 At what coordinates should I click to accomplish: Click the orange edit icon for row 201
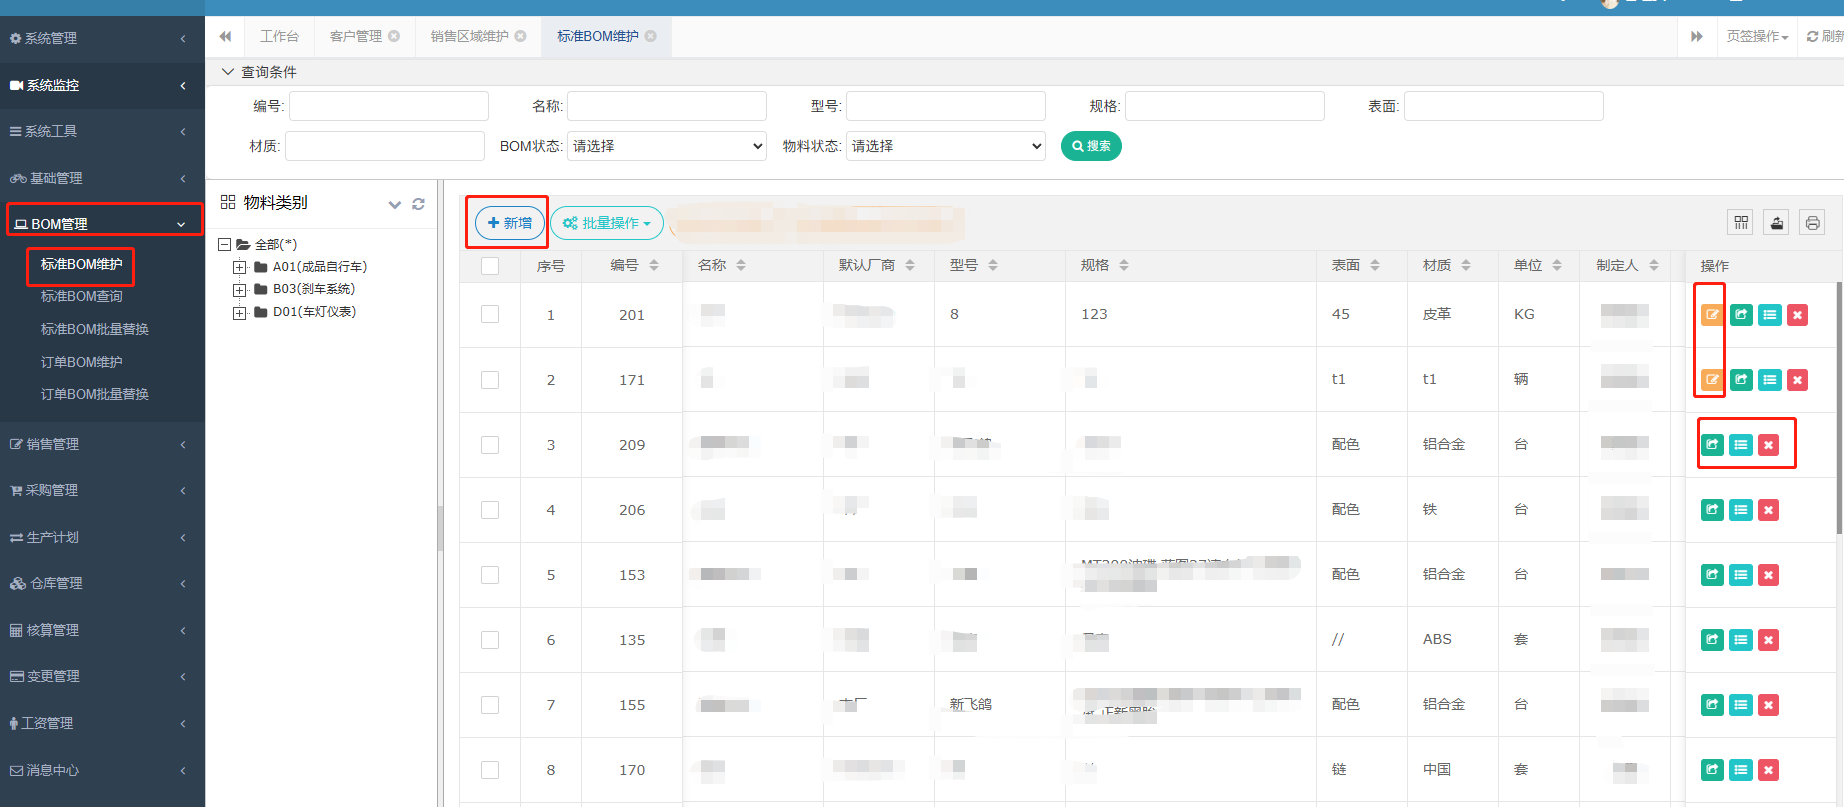click(x=1712, y=315)
